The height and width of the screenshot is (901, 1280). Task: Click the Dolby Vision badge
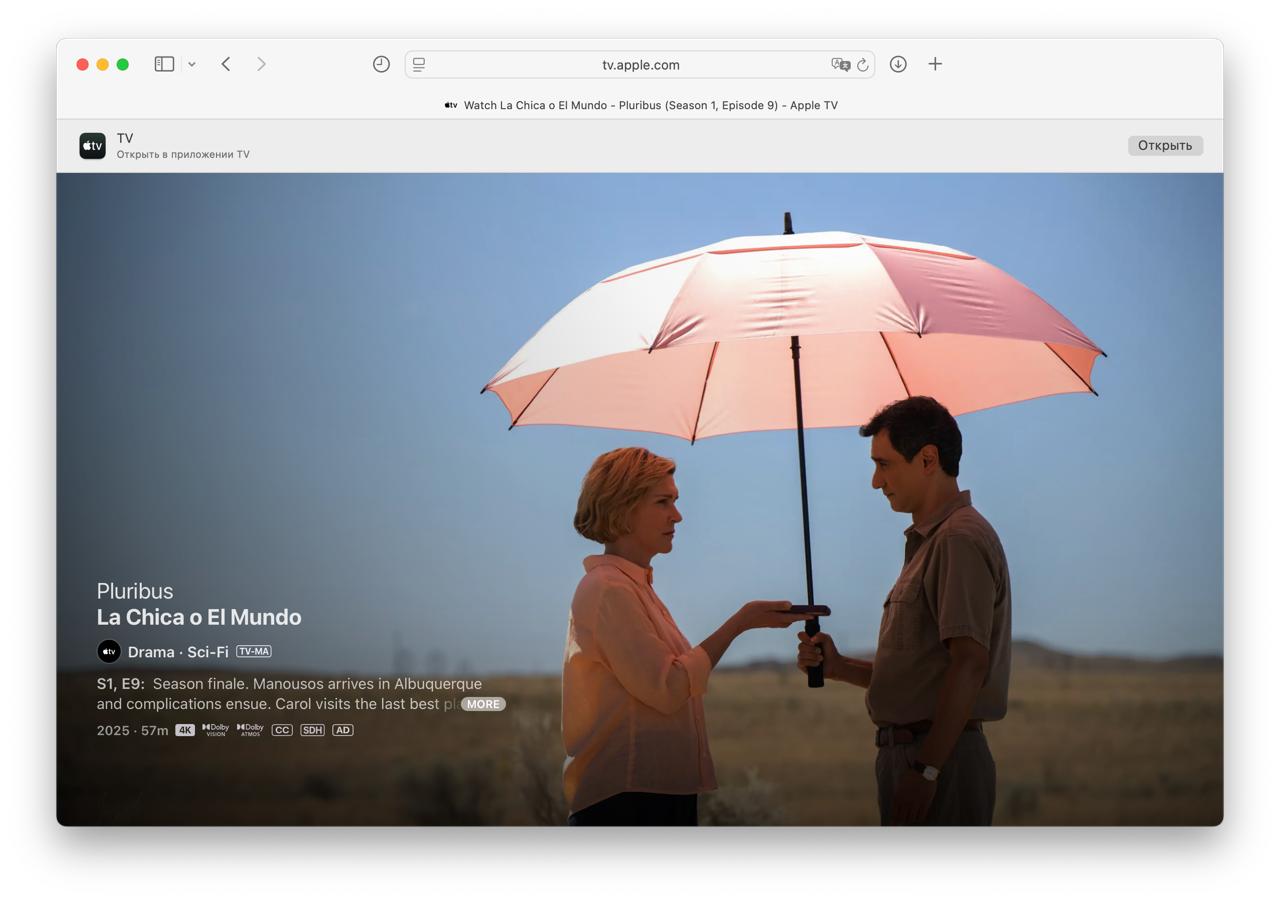coord(215,730)
